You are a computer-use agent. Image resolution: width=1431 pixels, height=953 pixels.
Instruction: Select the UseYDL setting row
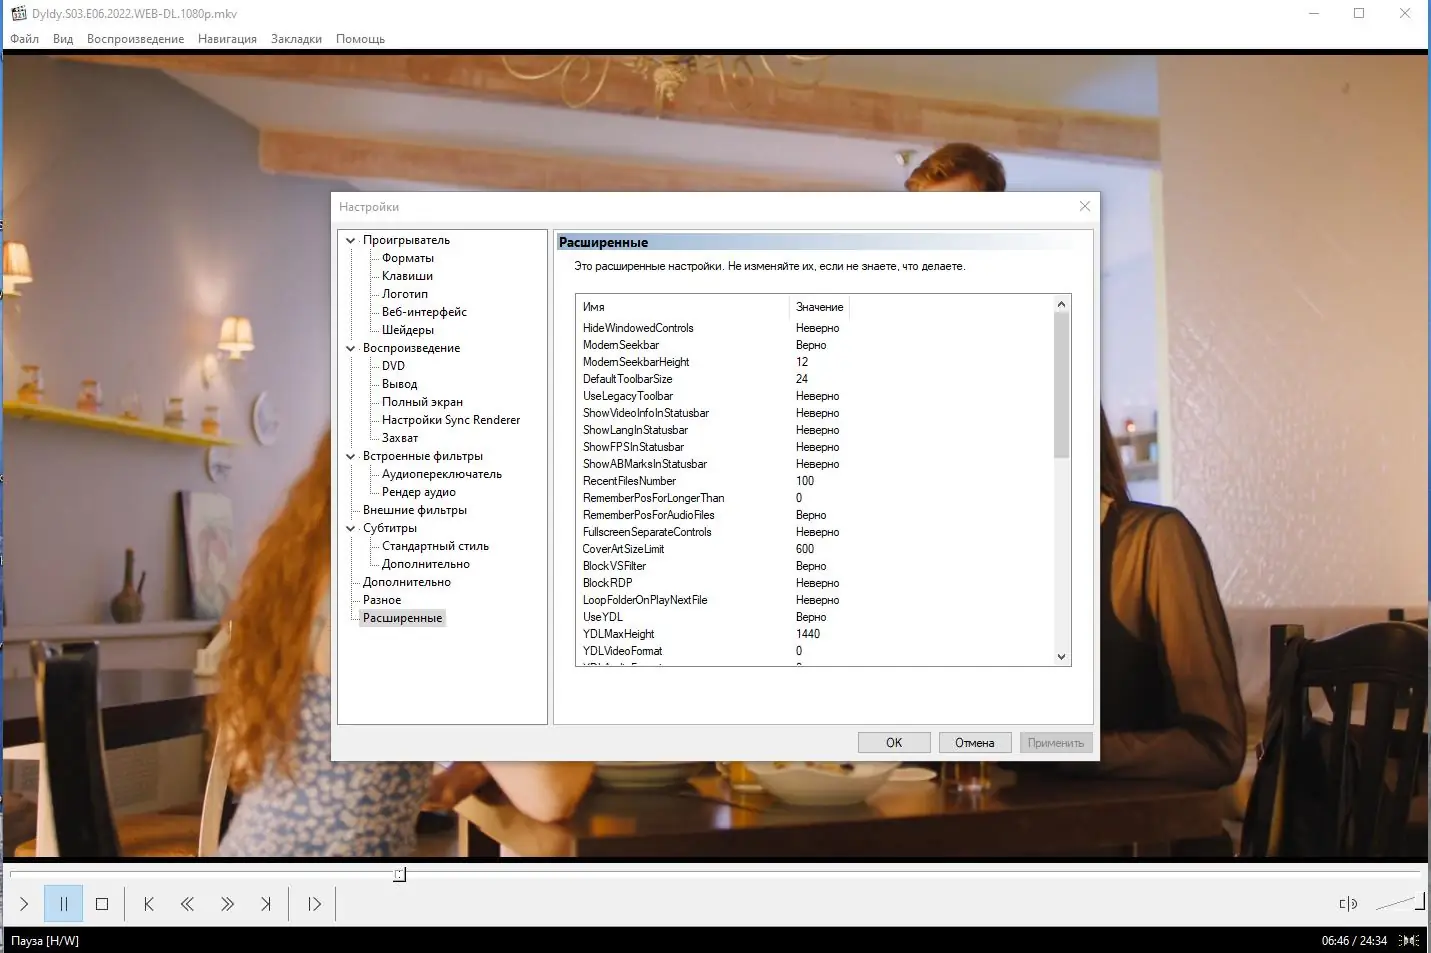[815, 617]
